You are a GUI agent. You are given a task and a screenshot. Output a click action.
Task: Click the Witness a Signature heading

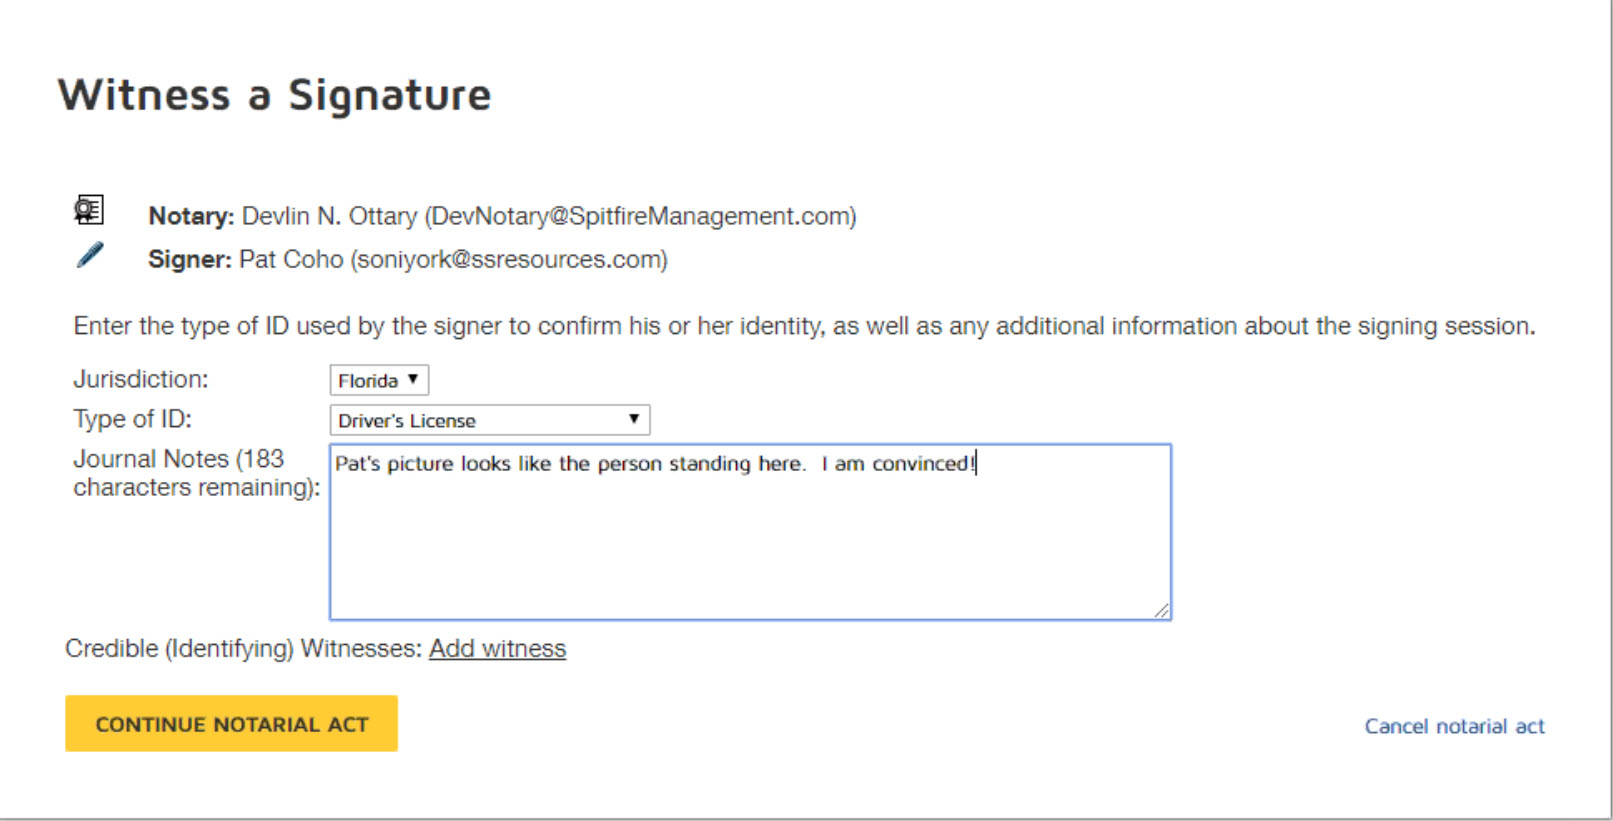tap(274, 95)
